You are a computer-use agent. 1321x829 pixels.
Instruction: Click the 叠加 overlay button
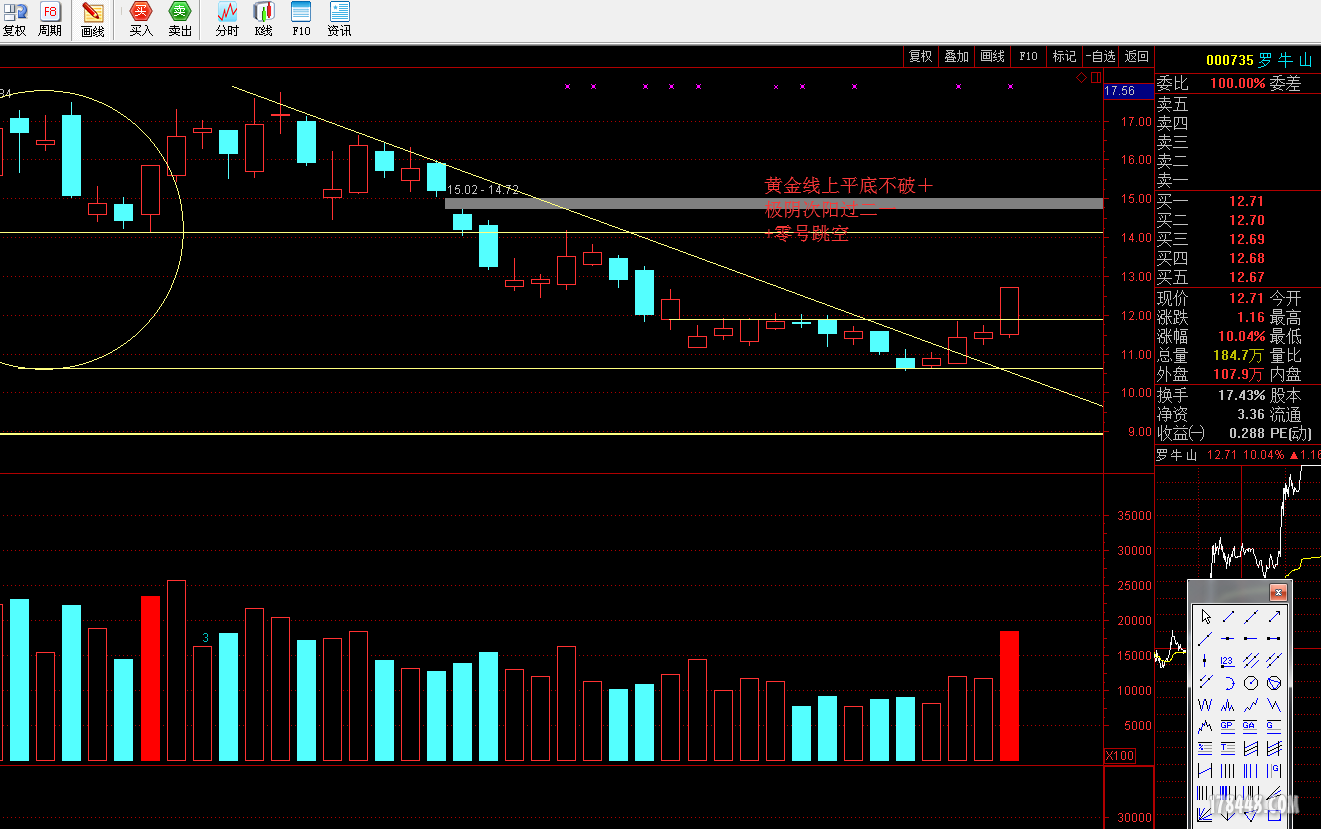(x=956, y=57)
